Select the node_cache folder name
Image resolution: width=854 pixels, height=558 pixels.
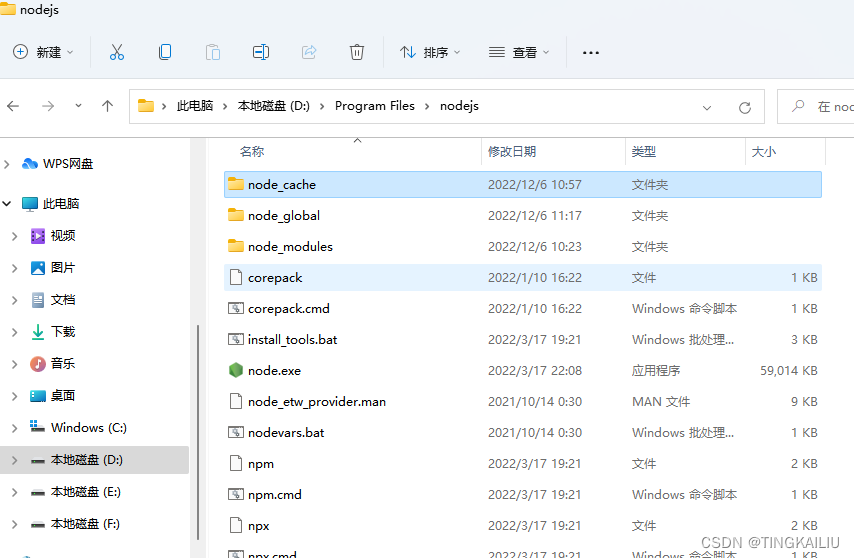[x=282, y=185]
